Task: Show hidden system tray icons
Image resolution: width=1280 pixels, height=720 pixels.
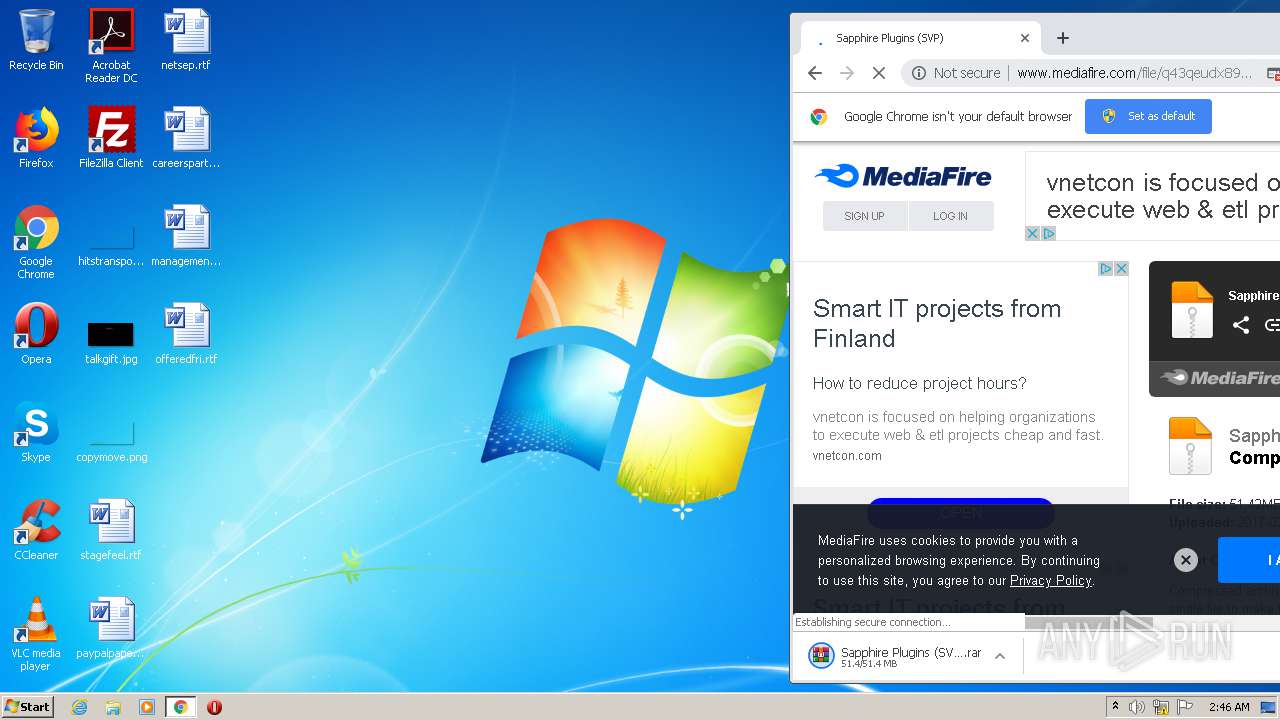Action: (x=1115, y=707)
